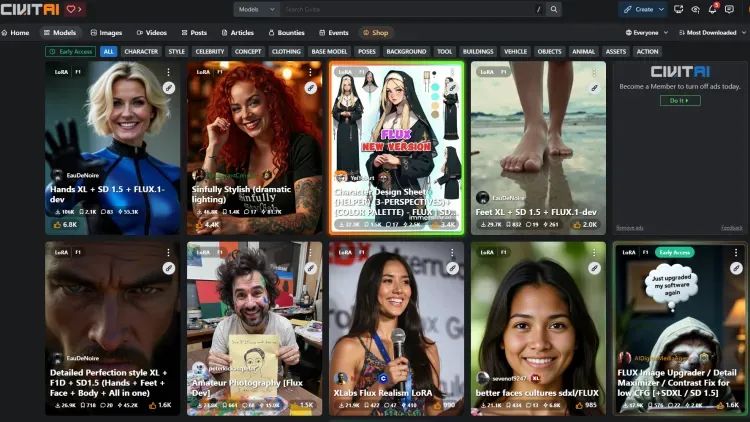Open three-dot menu on Detailed Perfection style card
Viewport: 750px width, 422px height.
[x=168, y=252]
